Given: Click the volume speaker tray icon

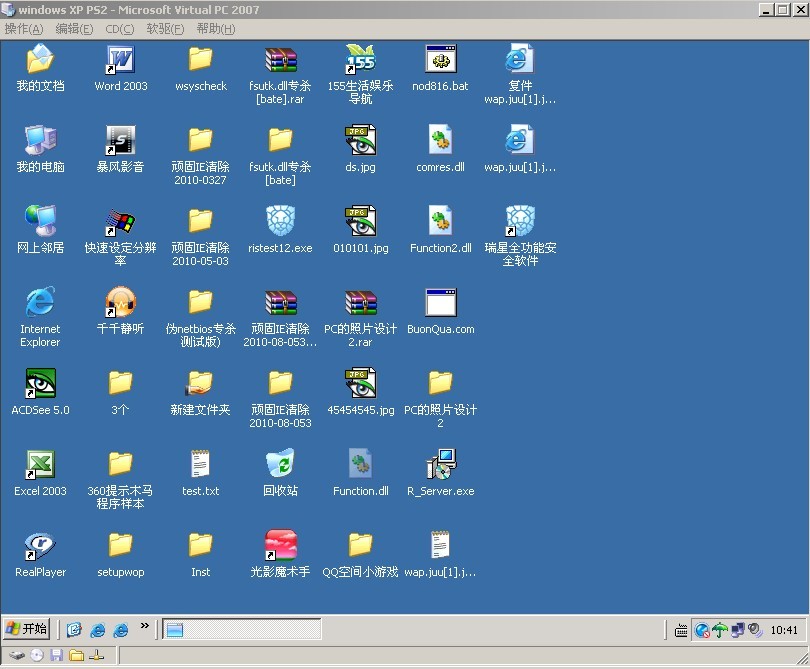Looking at the screenshot, I should 755,630.
